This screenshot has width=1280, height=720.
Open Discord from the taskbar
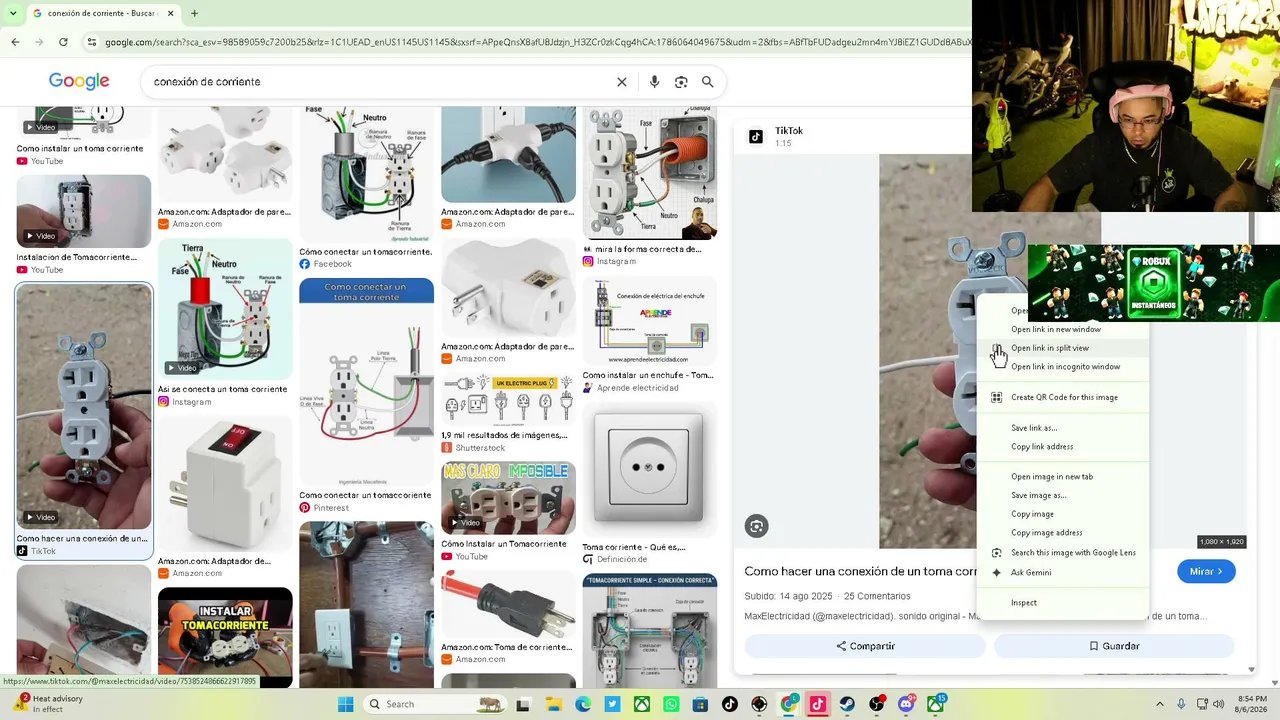point(906,704)
